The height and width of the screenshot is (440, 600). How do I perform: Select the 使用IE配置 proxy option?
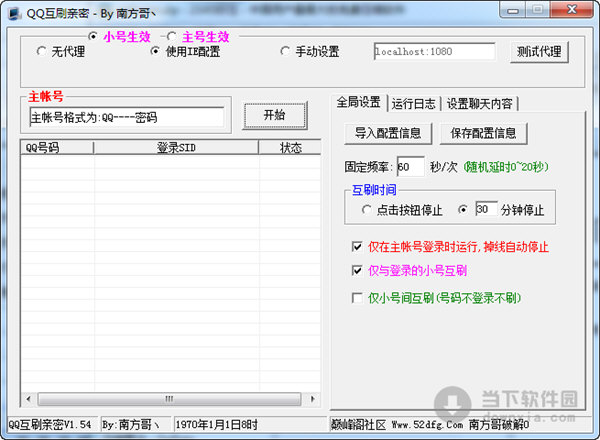pyautogui.click(x=155, y=52)
